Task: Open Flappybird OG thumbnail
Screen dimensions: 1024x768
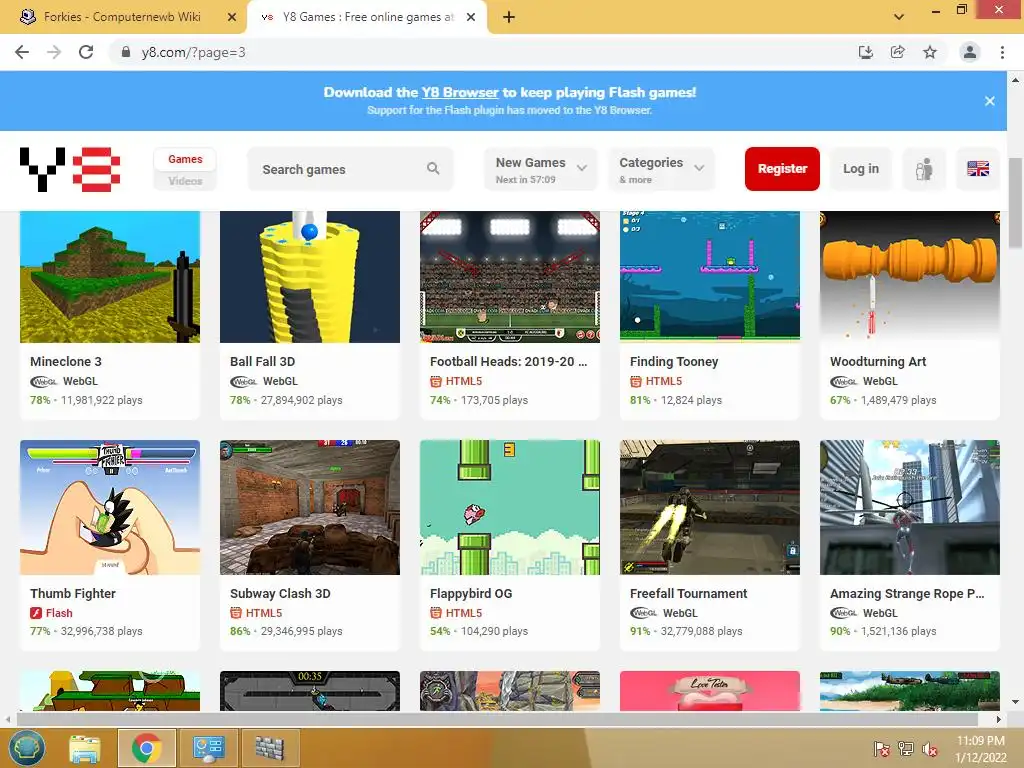Action: pos(509,507)
